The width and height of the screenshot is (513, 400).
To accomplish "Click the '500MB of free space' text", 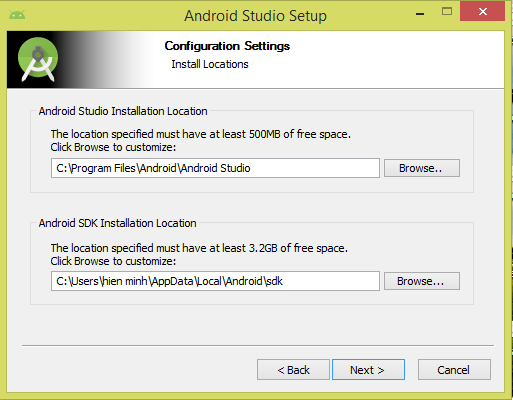I will [x=299, y=134].
